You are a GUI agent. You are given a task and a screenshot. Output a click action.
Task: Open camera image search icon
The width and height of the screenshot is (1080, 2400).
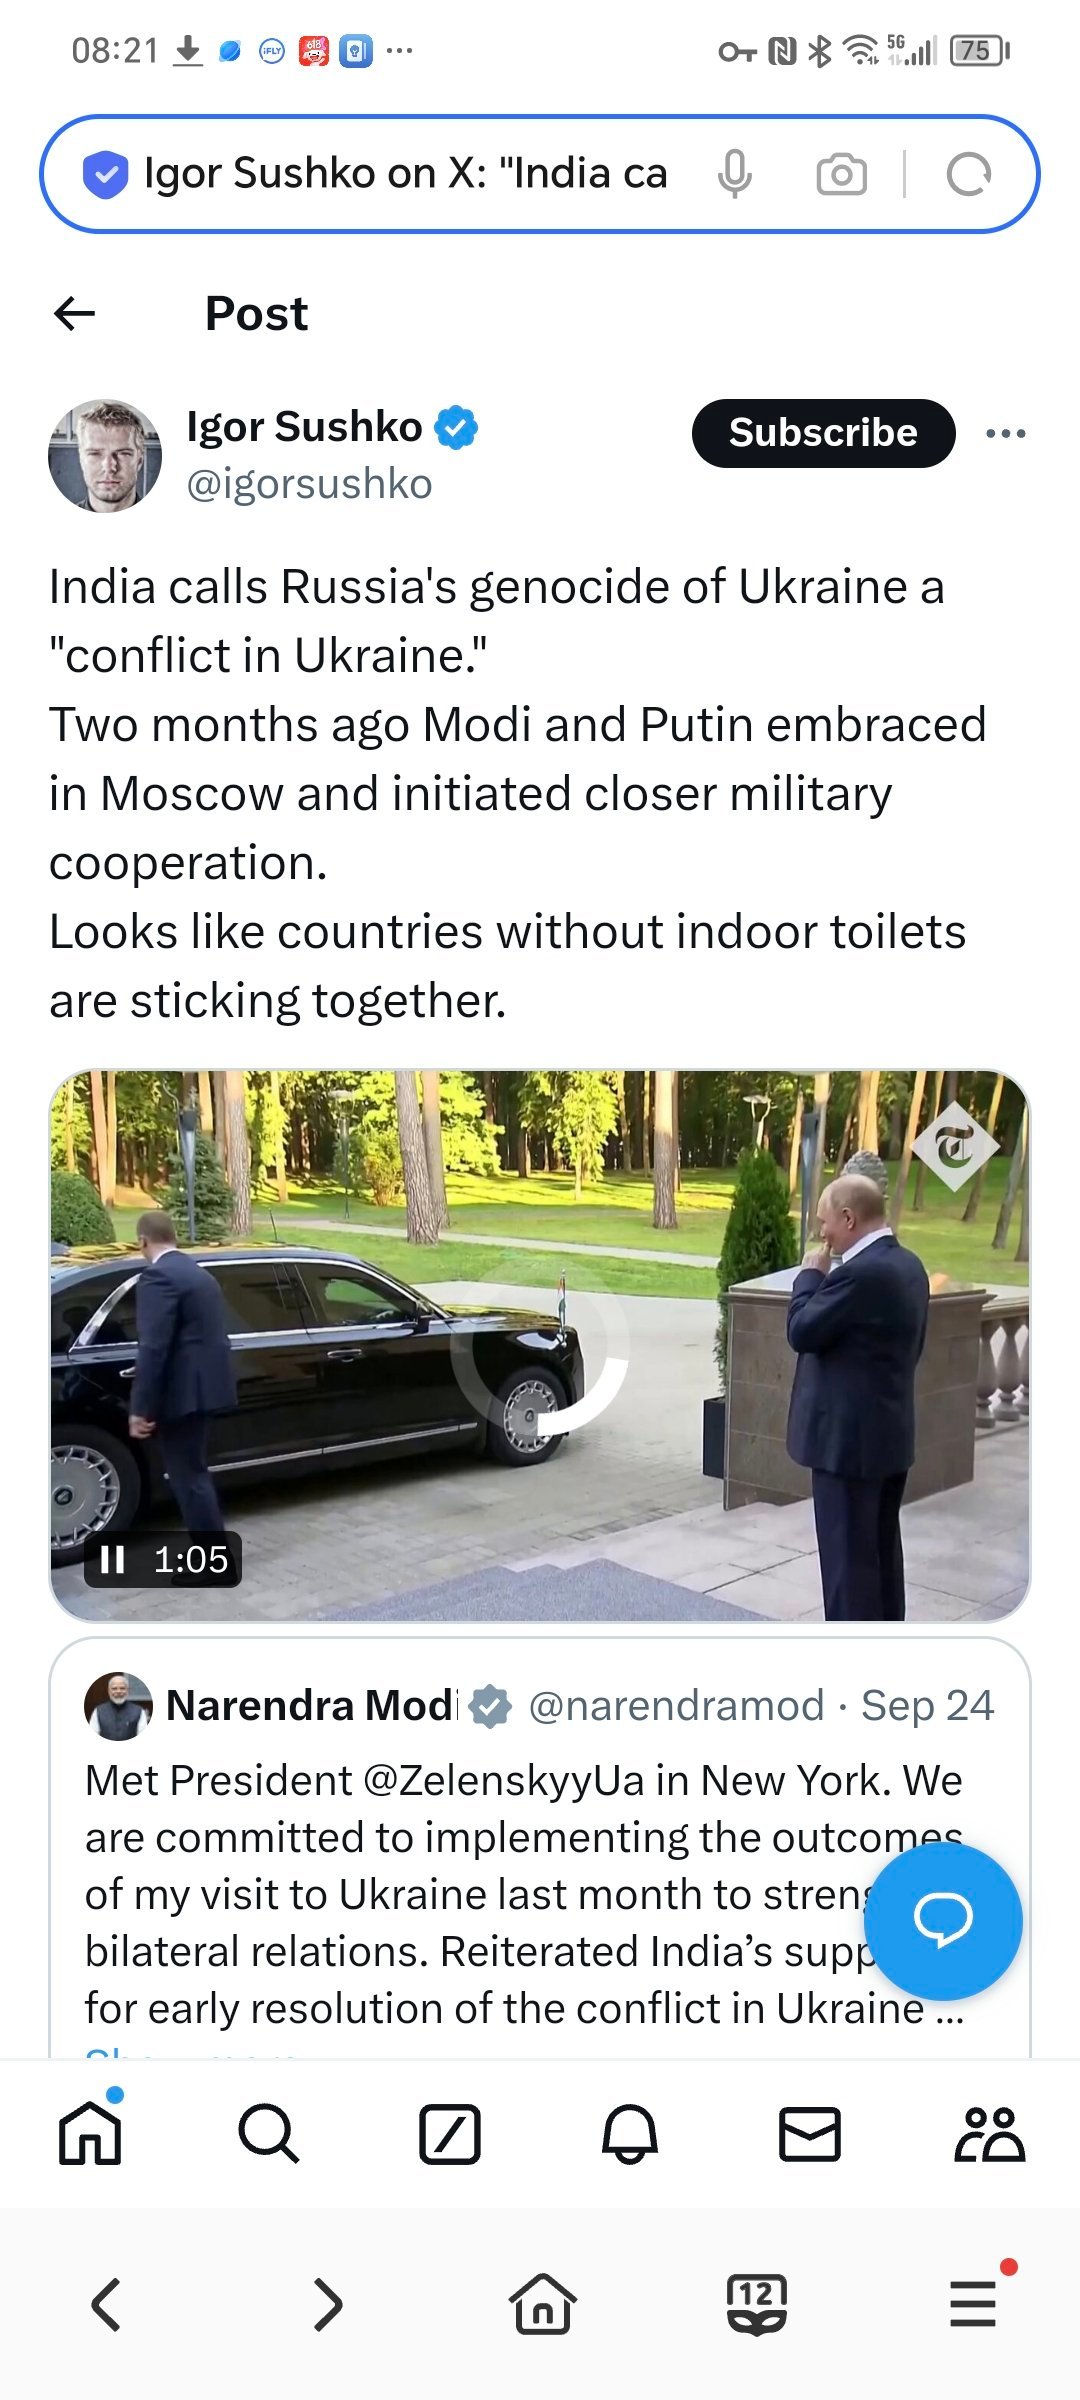coord(842,174)
